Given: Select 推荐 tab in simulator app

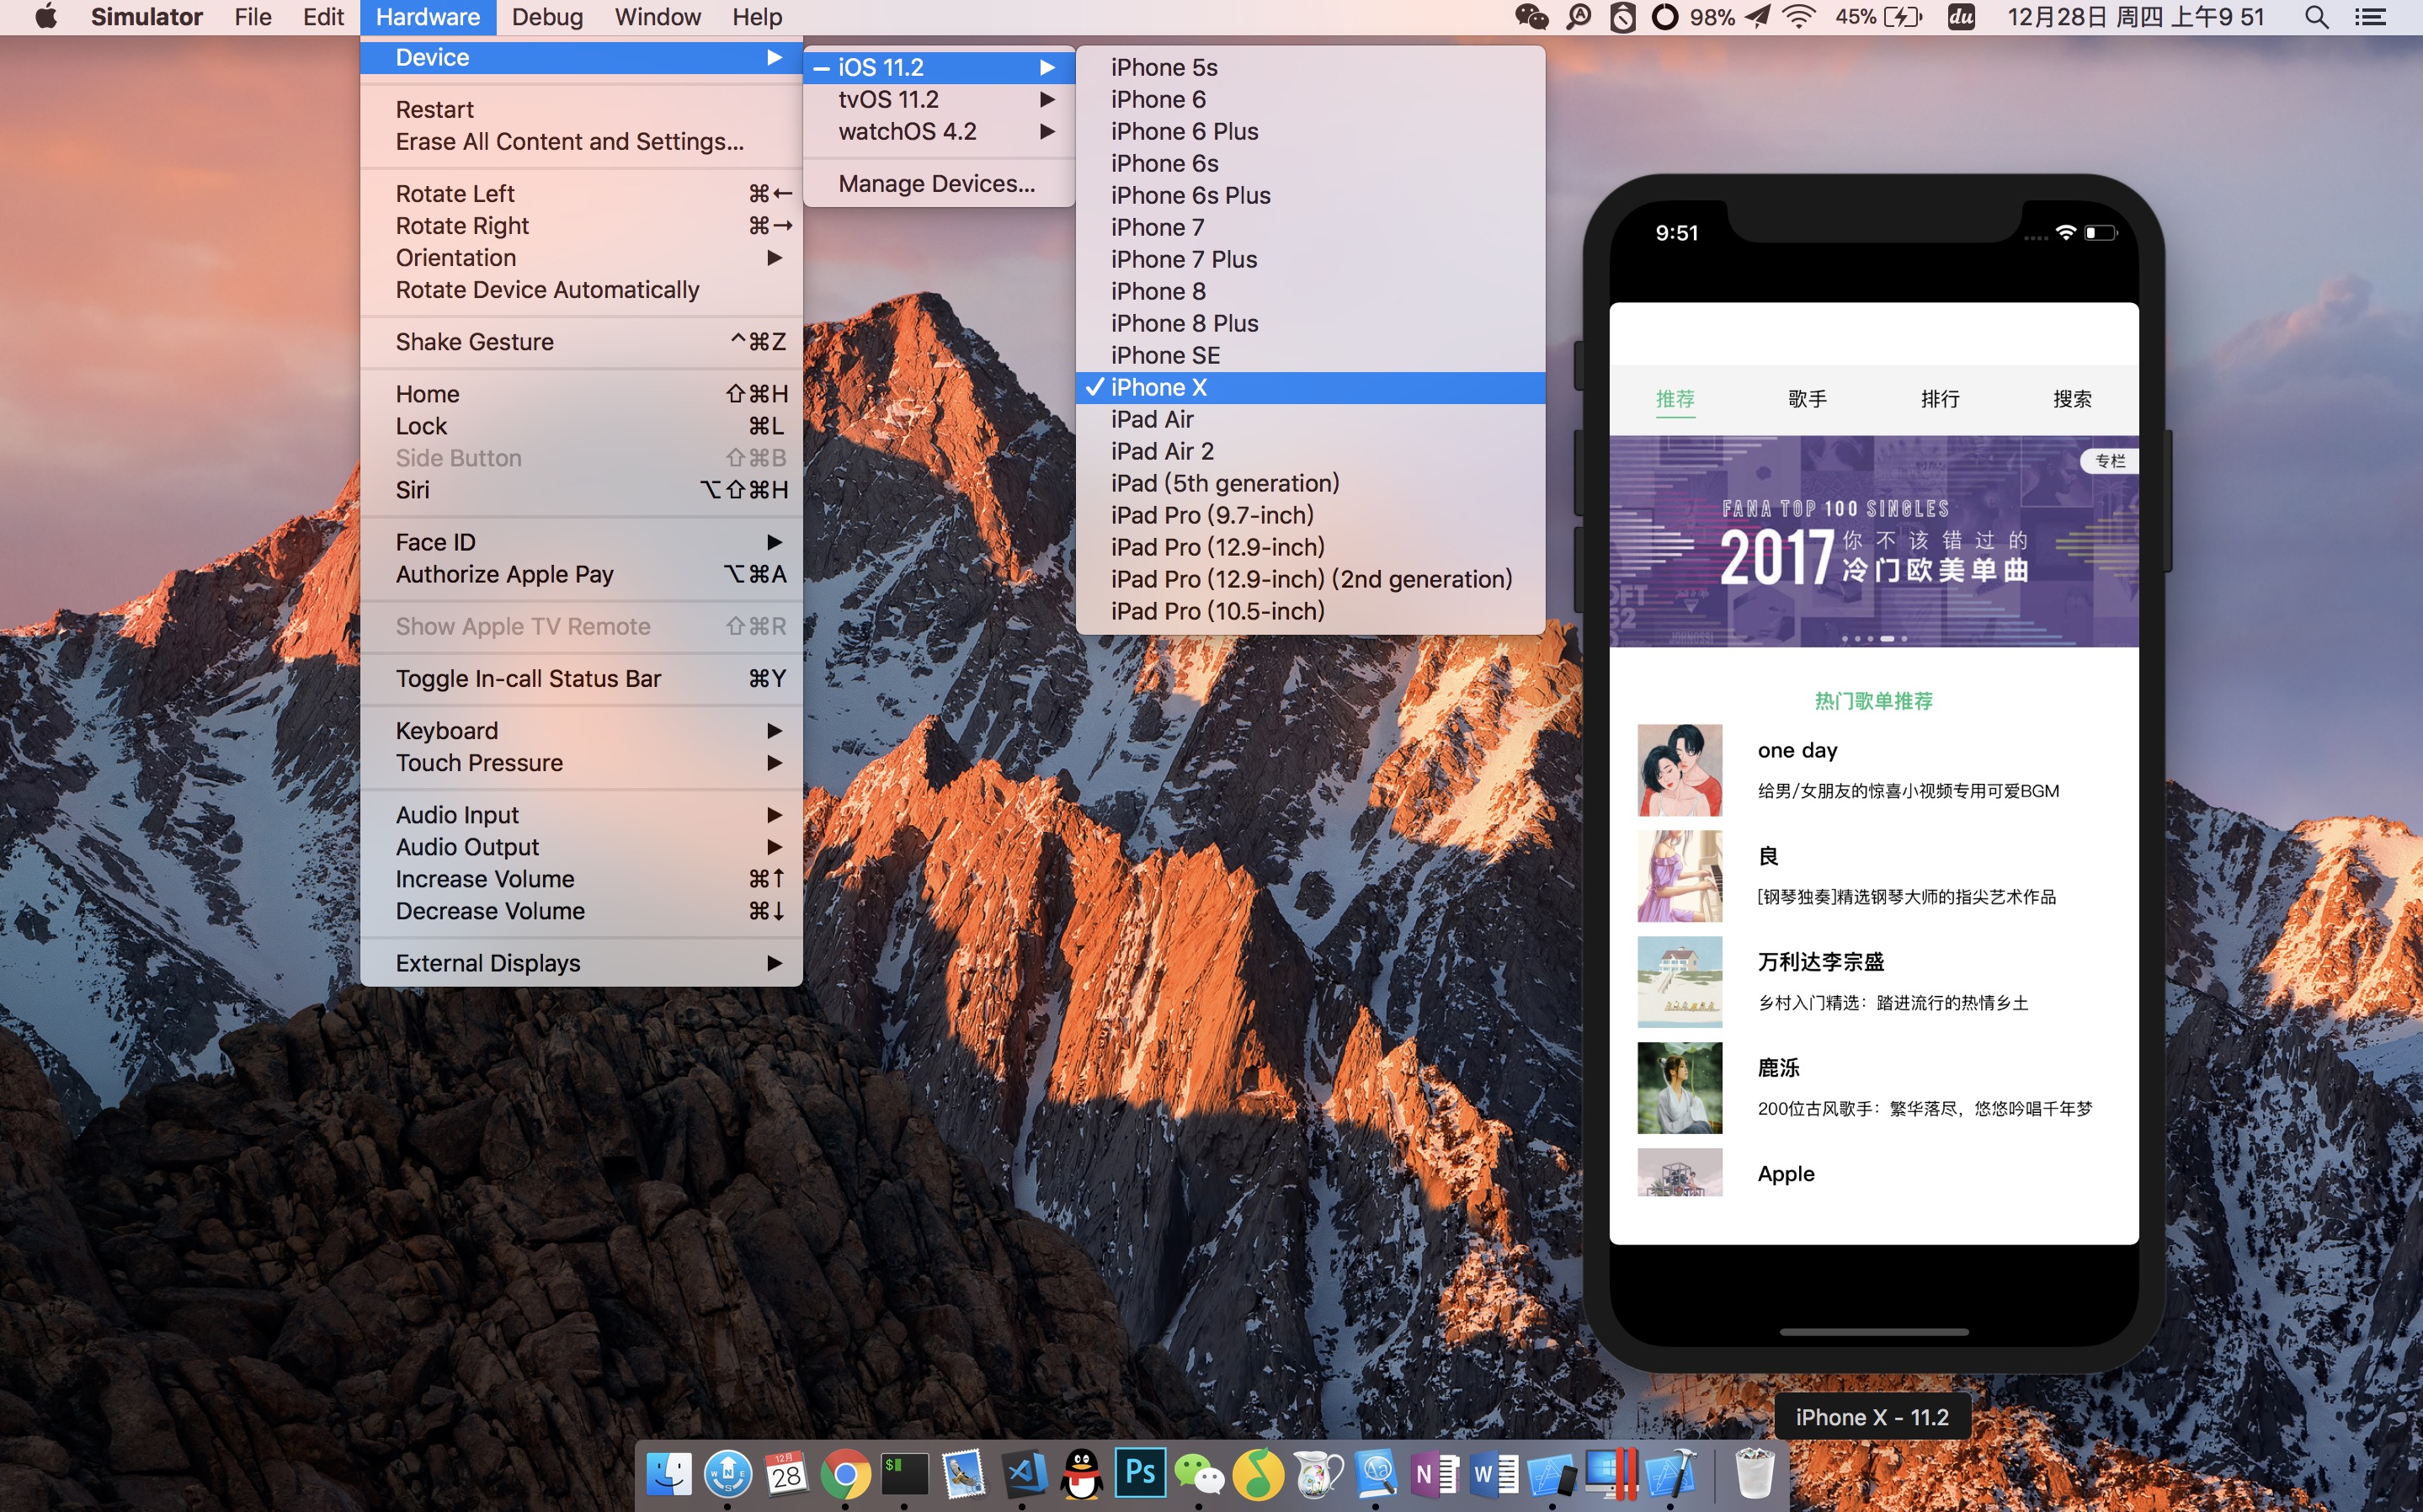Looking at the screenshot, I should 1675,399.
